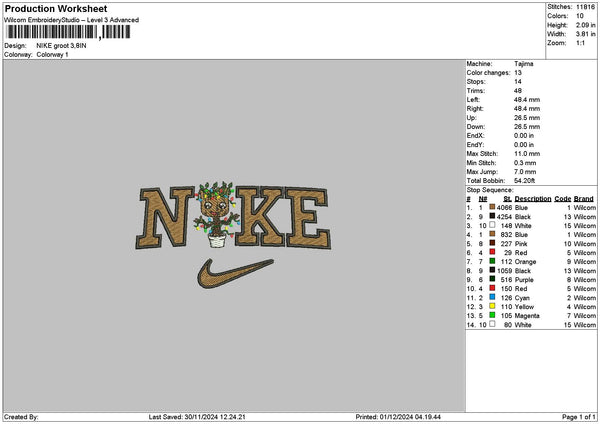The image size is (600, 424).
Task: Click the Yellow description in row 12
Action: 524,307
